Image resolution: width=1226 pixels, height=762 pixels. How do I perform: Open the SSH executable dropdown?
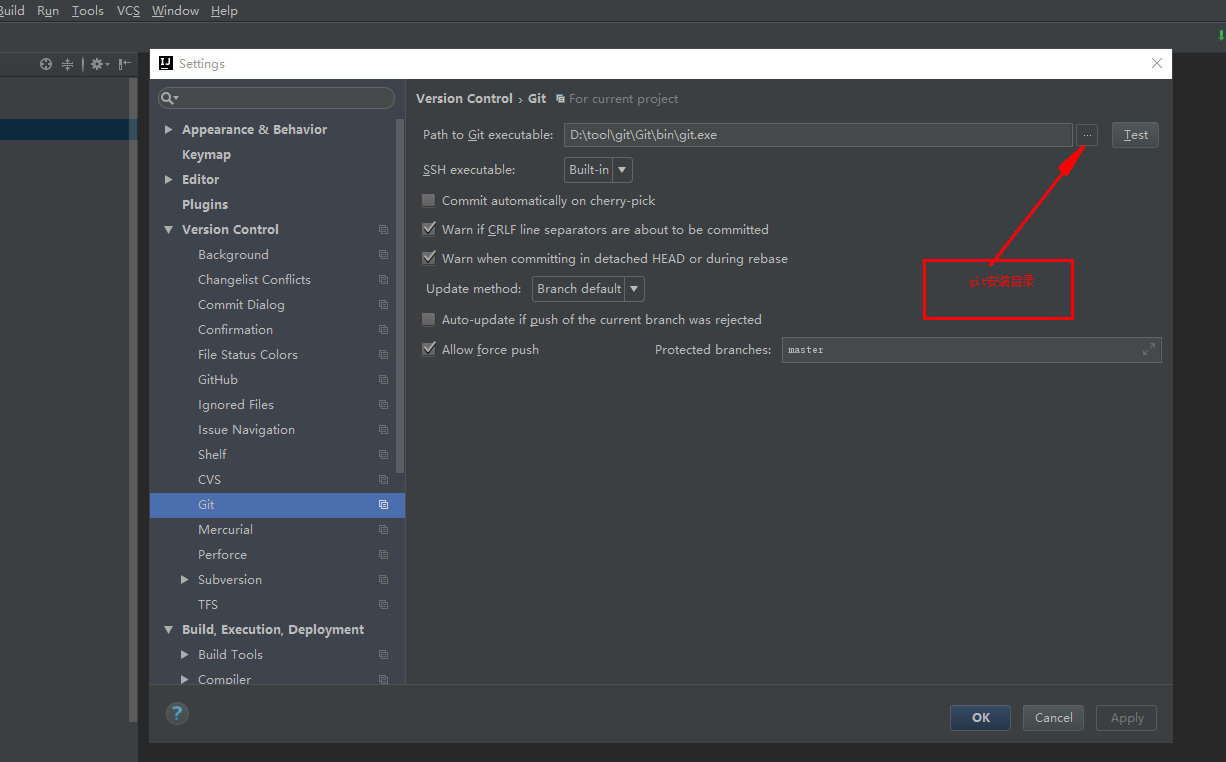598,170
